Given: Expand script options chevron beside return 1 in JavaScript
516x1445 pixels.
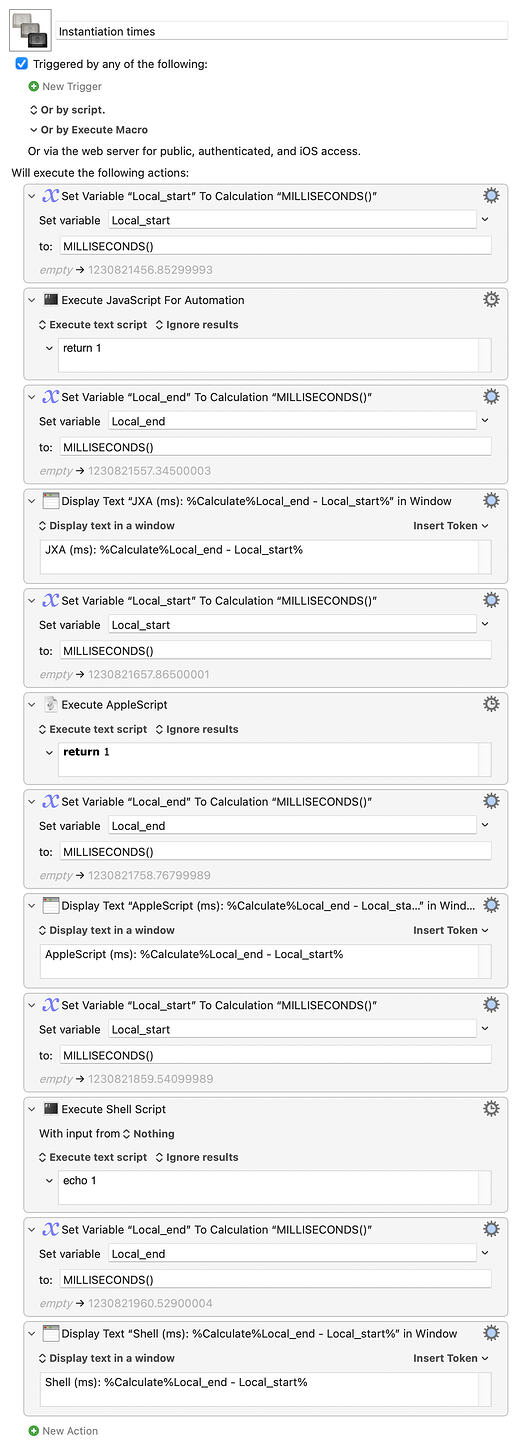Looking at the screenshot, I should point(50,348).
